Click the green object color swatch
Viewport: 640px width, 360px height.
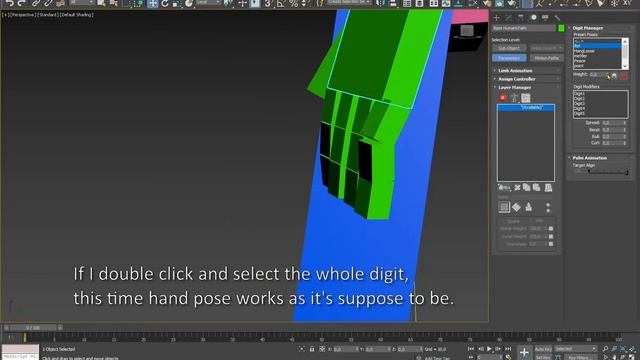tap(561, 28)
